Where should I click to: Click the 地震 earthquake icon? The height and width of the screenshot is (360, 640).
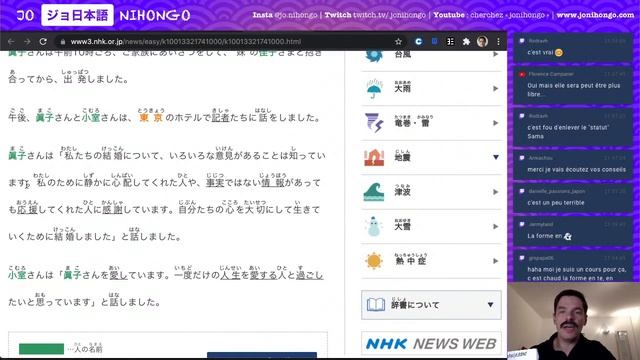[374, 157]
